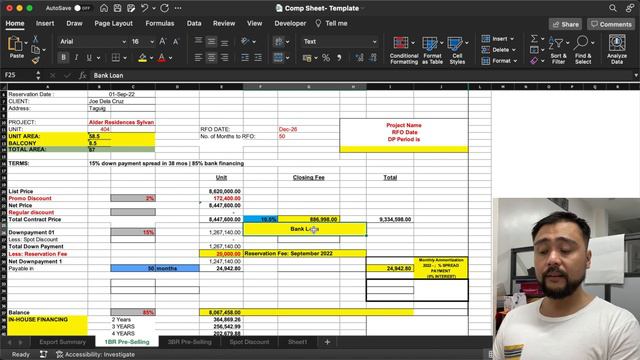Open Find & Select
The width and height of the screenshot is (640, 360).
point(583,50)
